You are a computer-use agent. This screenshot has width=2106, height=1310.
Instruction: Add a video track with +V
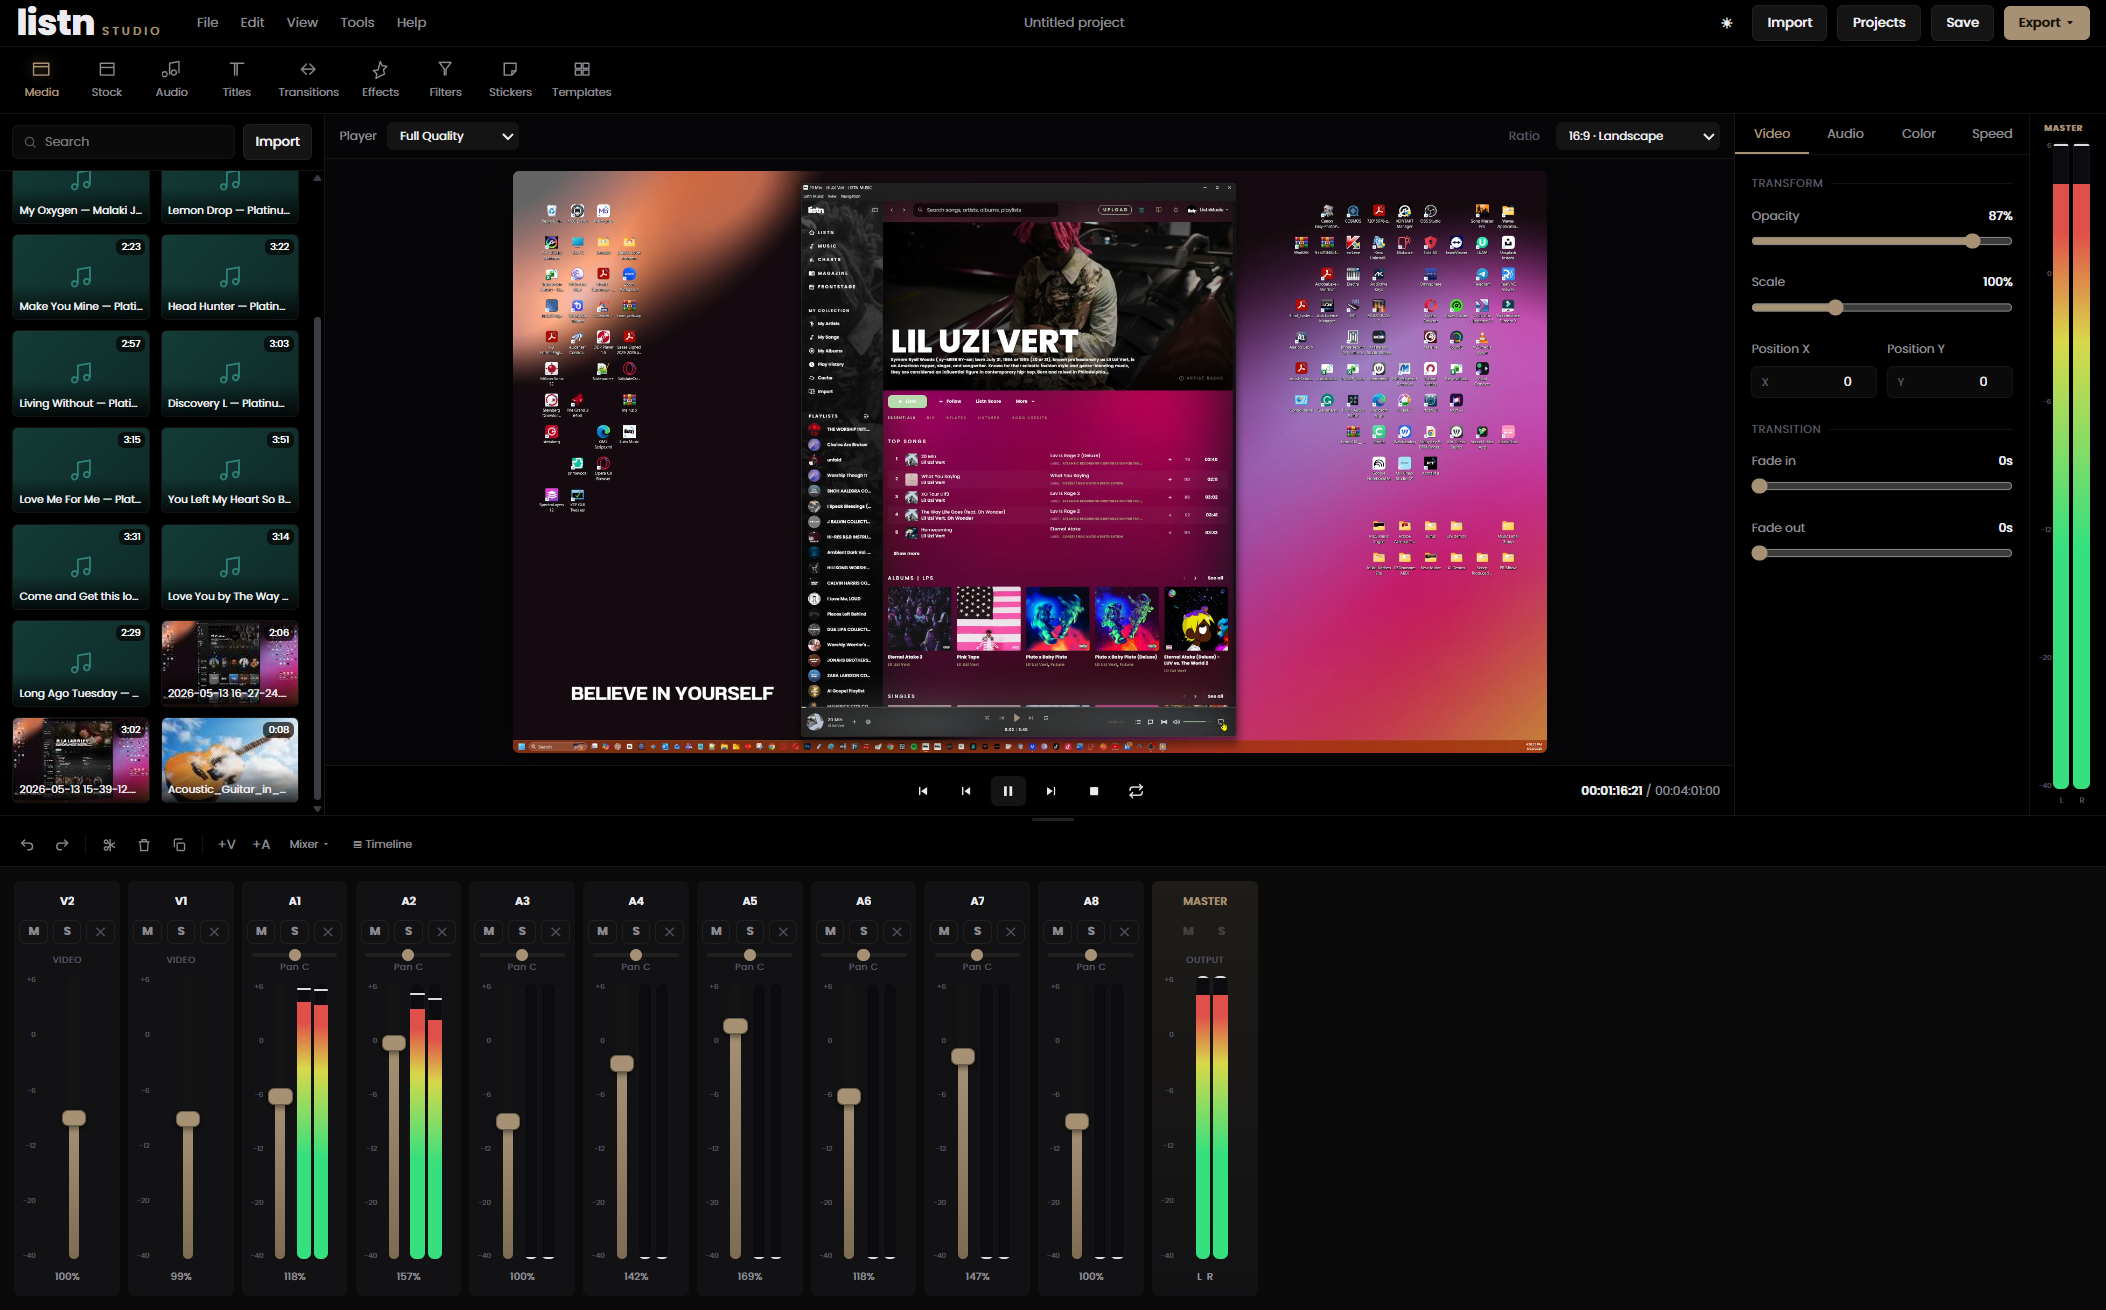(x=227, y=845)
